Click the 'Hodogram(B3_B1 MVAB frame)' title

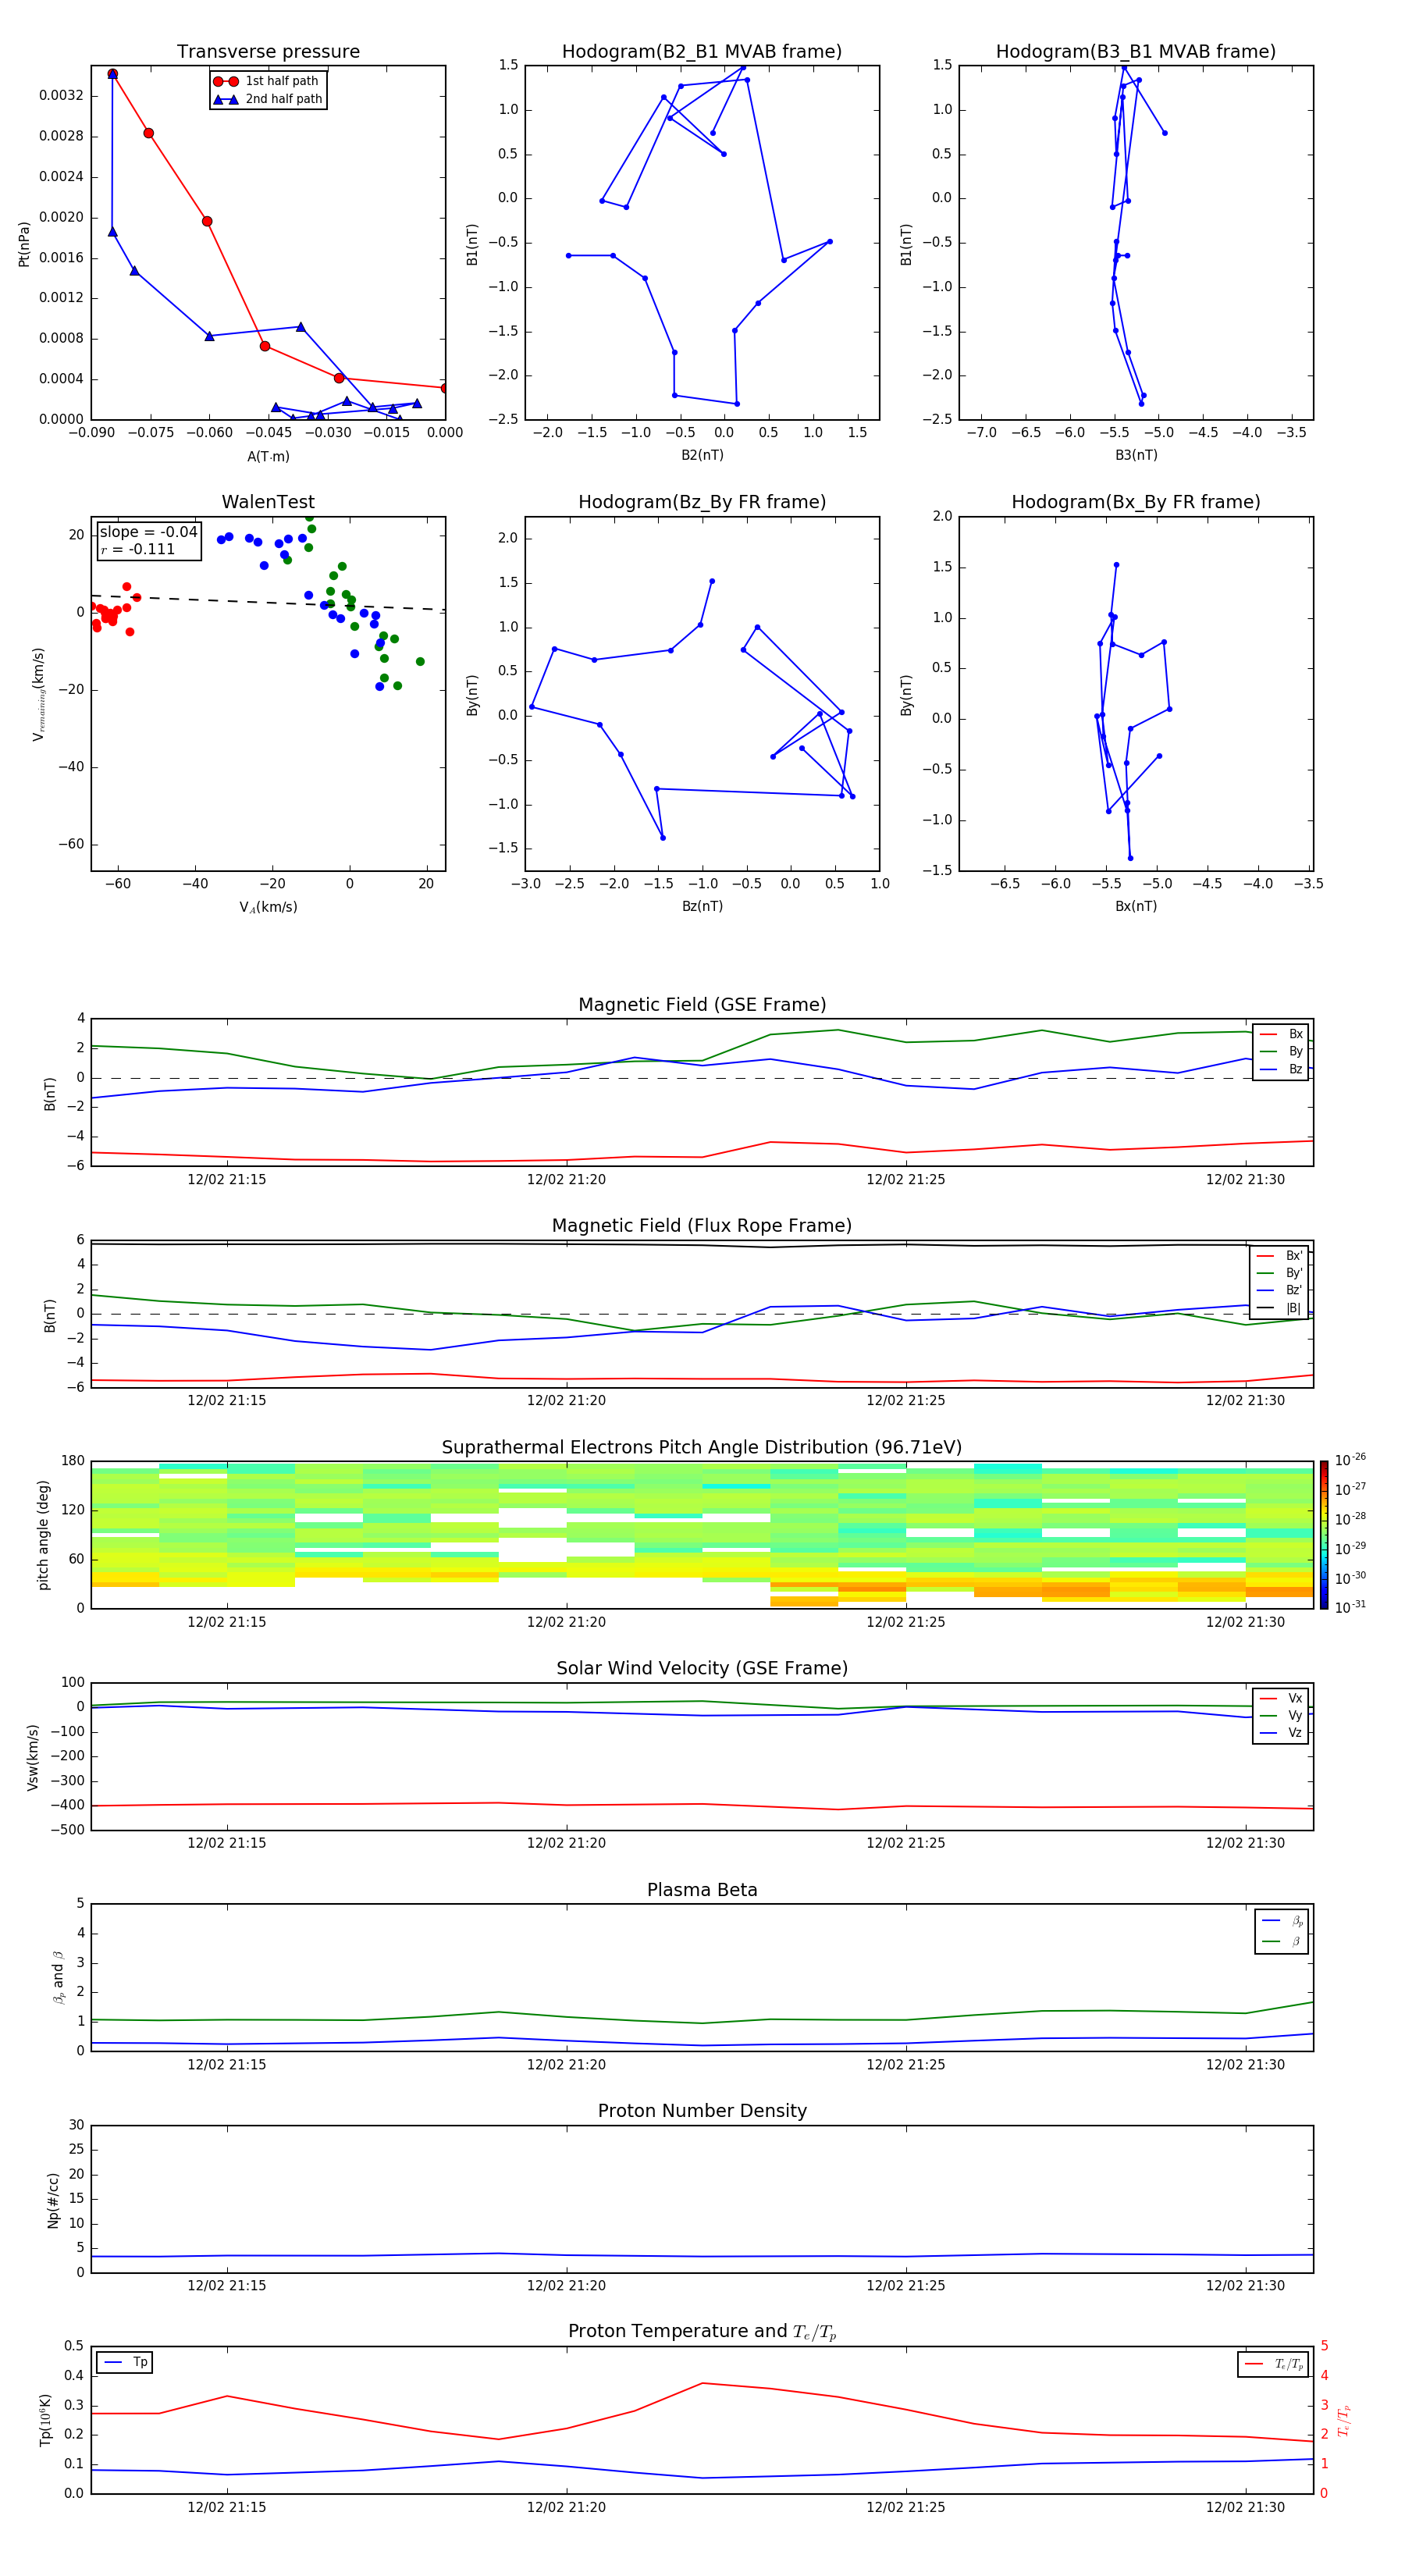(1136, 52)
